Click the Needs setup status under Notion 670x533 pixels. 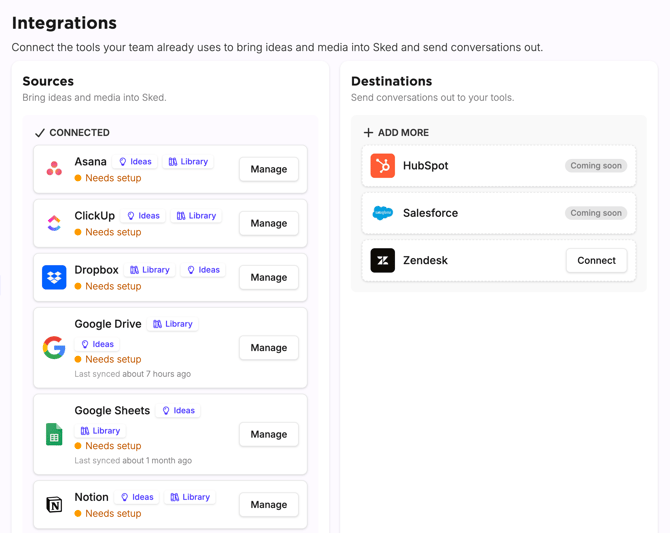tap(108, 513)
